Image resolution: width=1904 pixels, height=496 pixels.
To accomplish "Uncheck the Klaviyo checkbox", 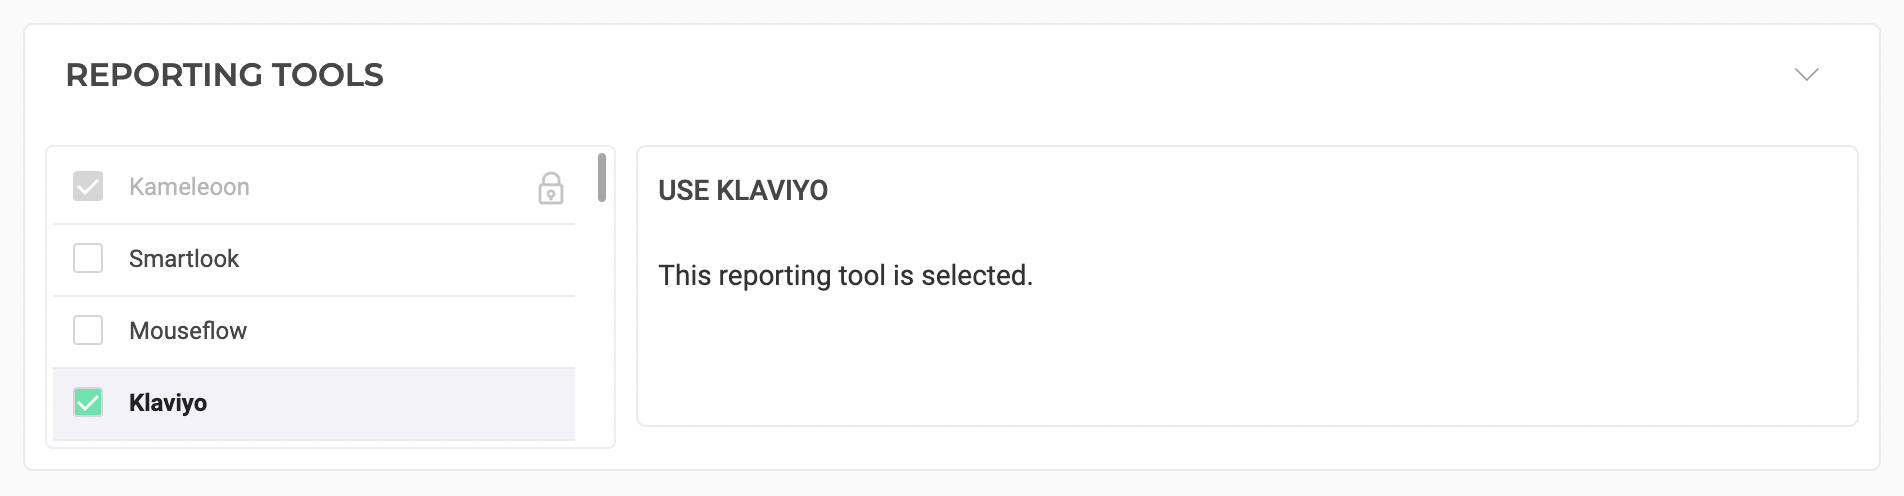I will point(88,403).
